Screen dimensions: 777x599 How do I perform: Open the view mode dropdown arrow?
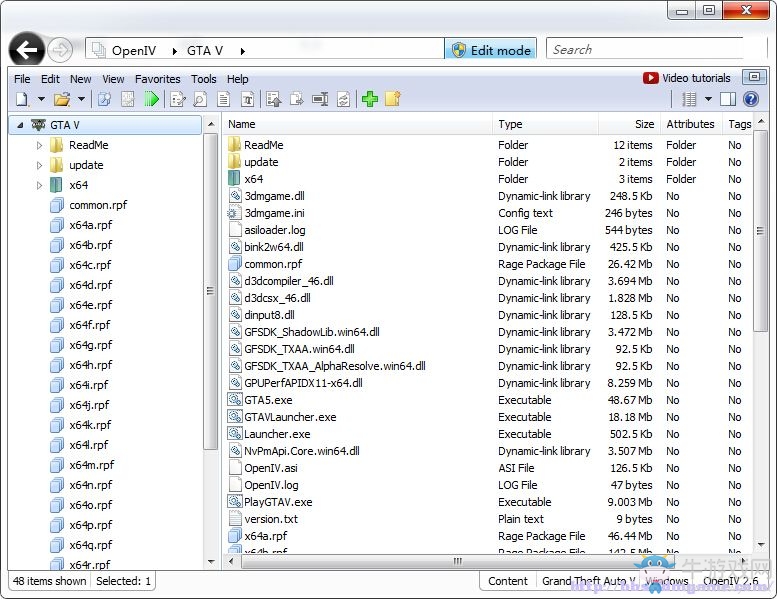tap(708, 99)
